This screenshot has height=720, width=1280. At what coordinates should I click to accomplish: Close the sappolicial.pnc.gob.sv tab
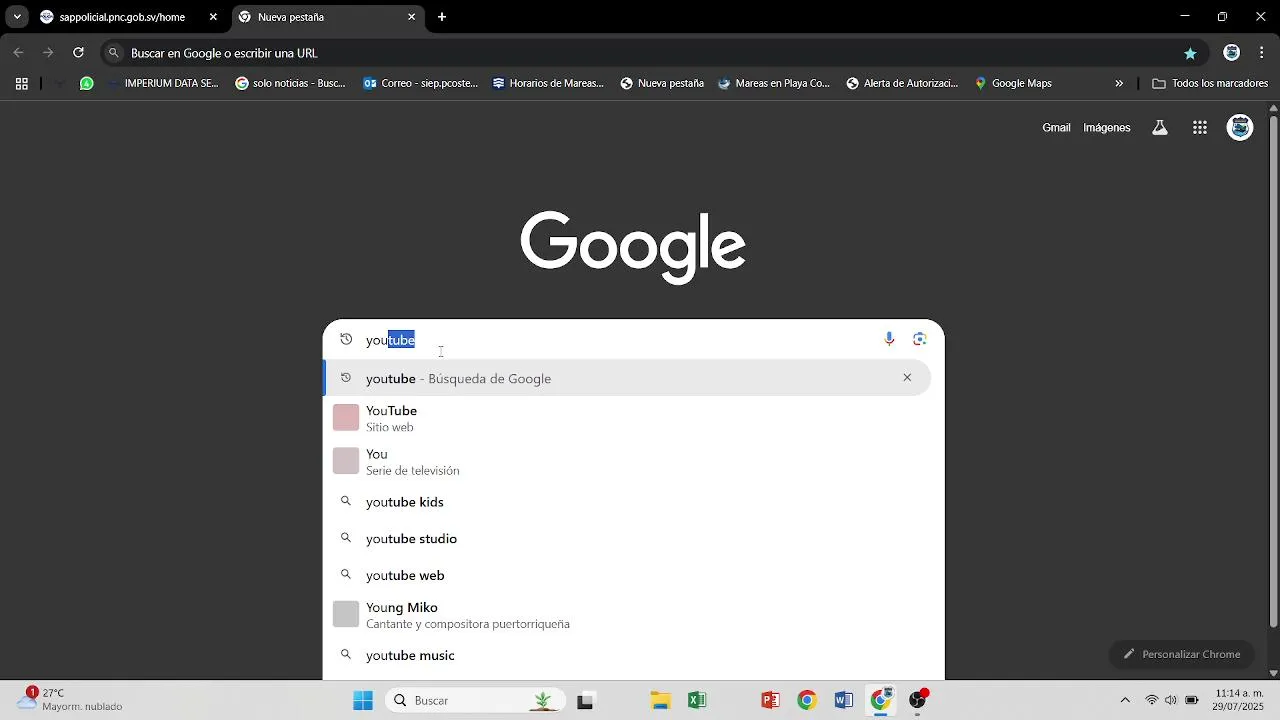(213, 17)
